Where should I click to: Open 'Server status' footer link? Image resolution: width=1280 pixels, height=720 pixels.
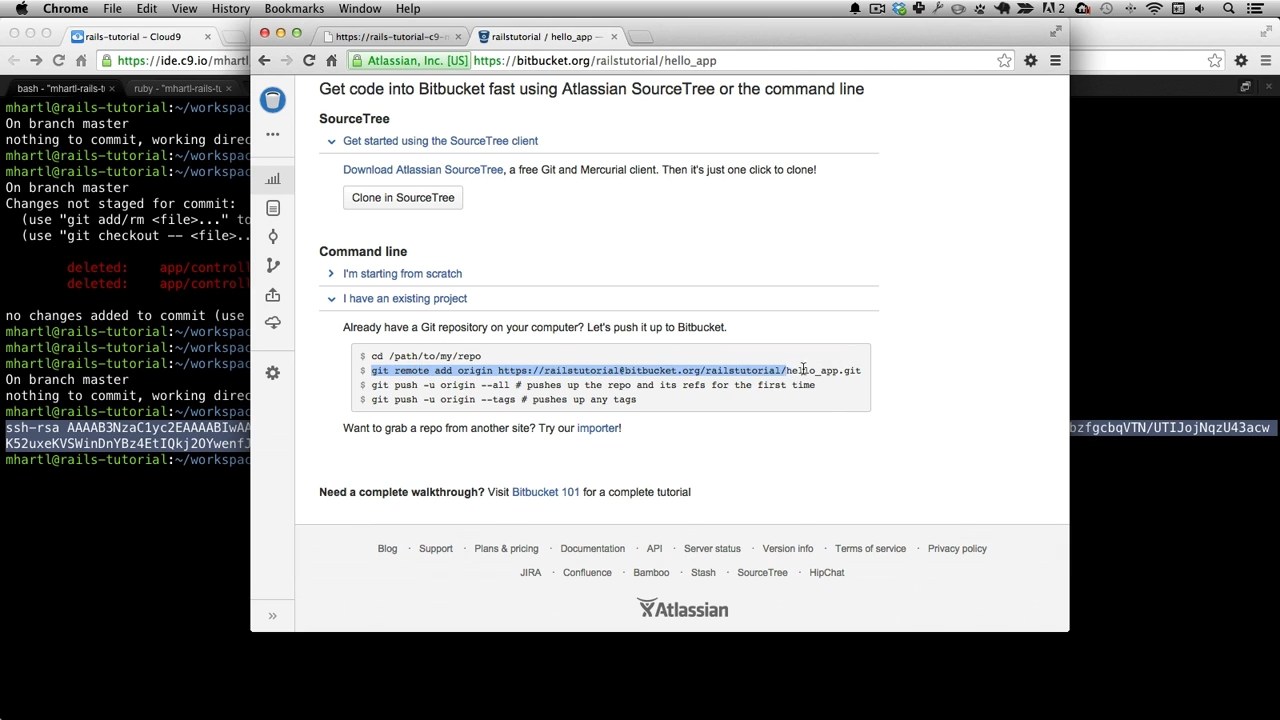(x=712, y=549)
